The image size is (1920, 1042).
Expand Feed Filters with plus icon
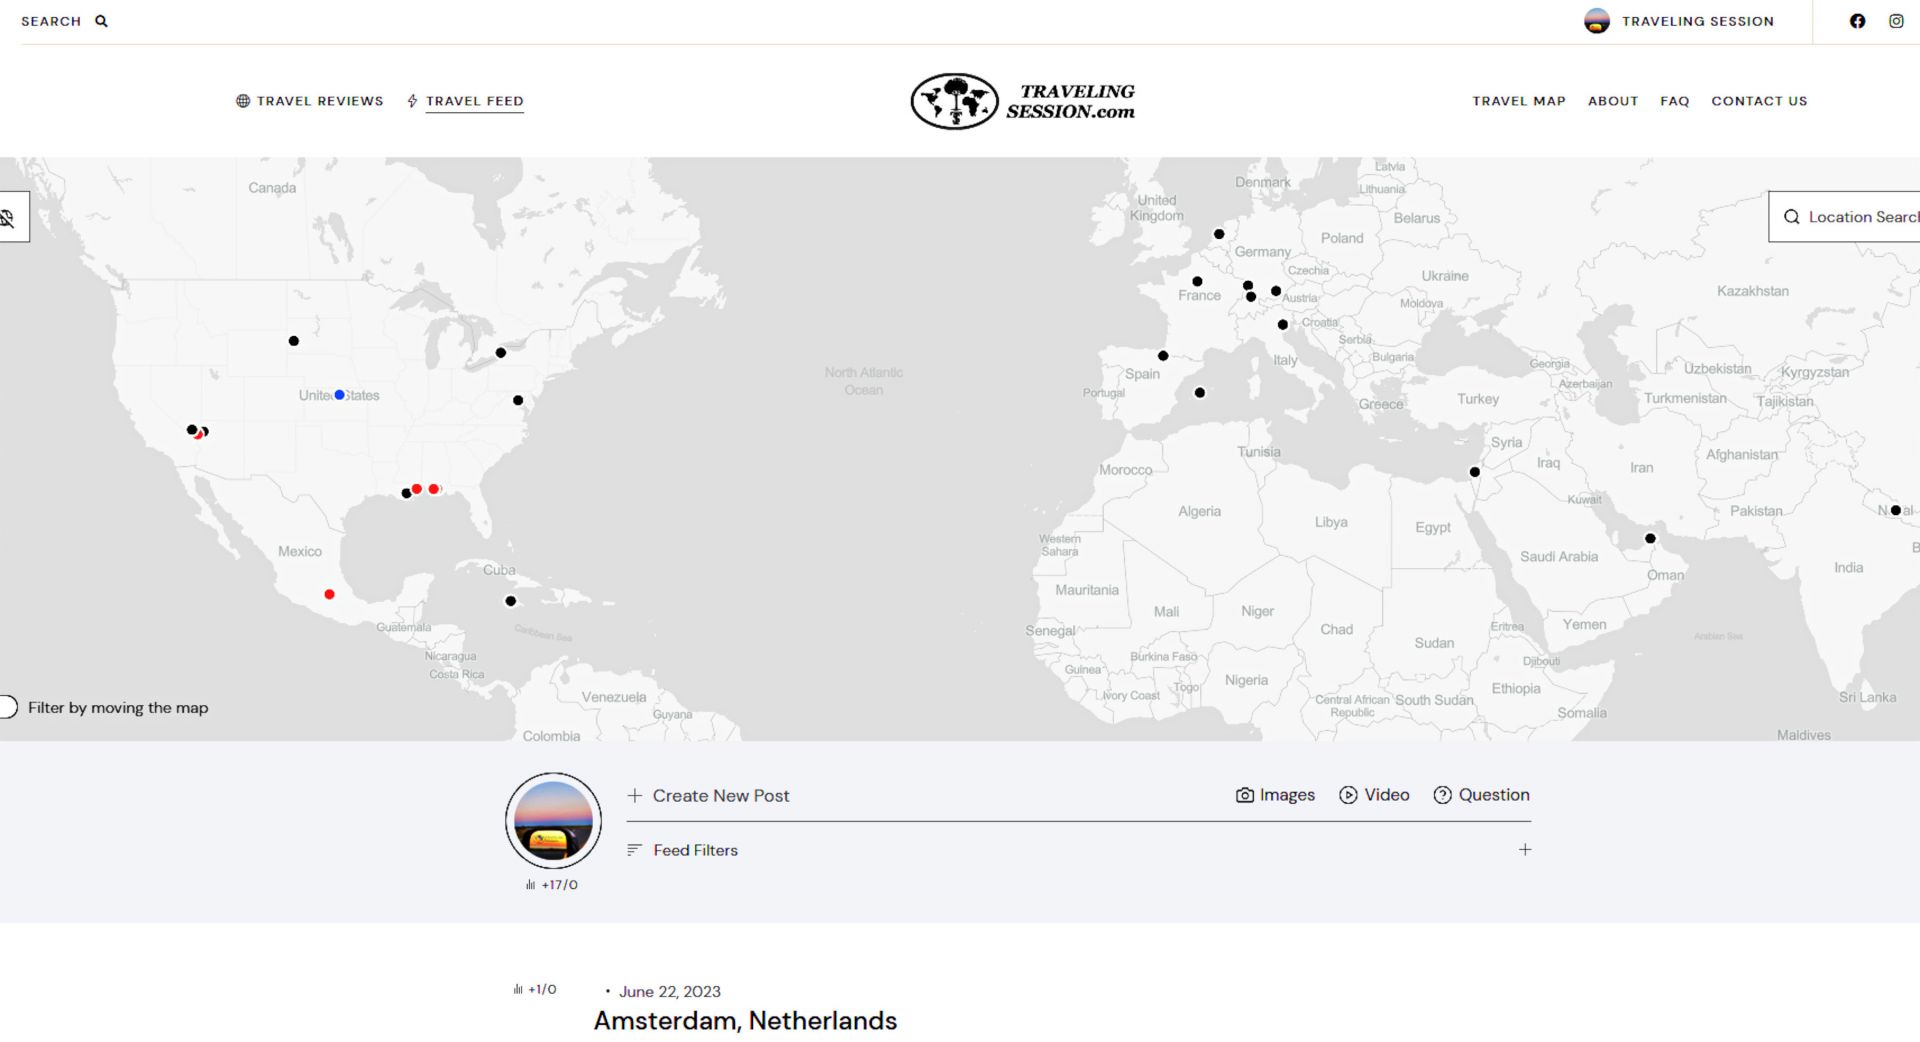[x=1524, y=850]
